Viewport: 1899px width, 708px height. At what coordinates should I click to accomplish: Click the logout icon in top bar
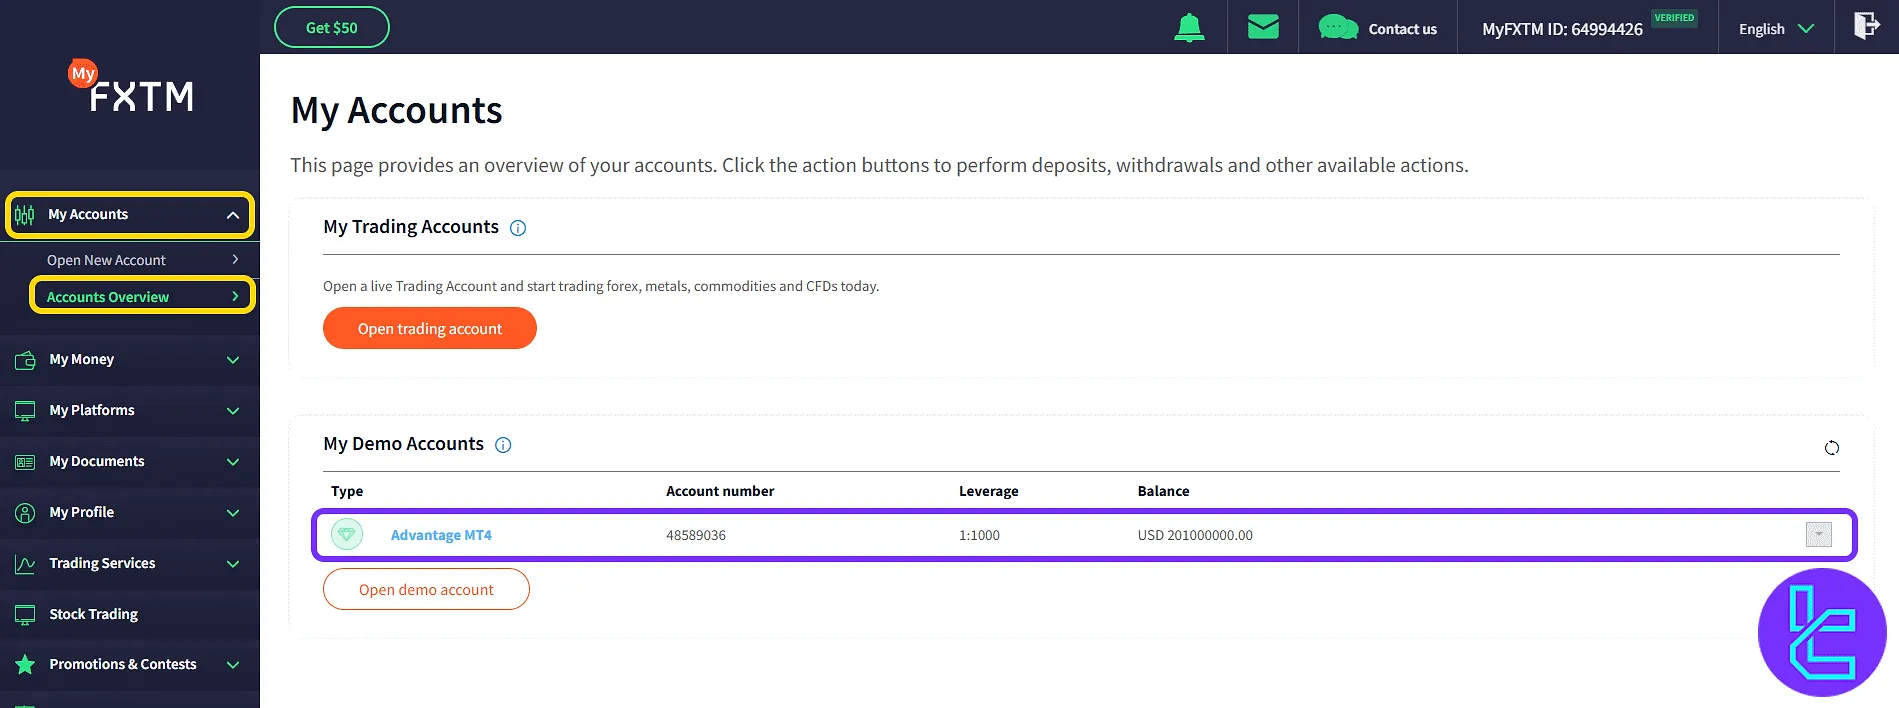(1866, 26)
